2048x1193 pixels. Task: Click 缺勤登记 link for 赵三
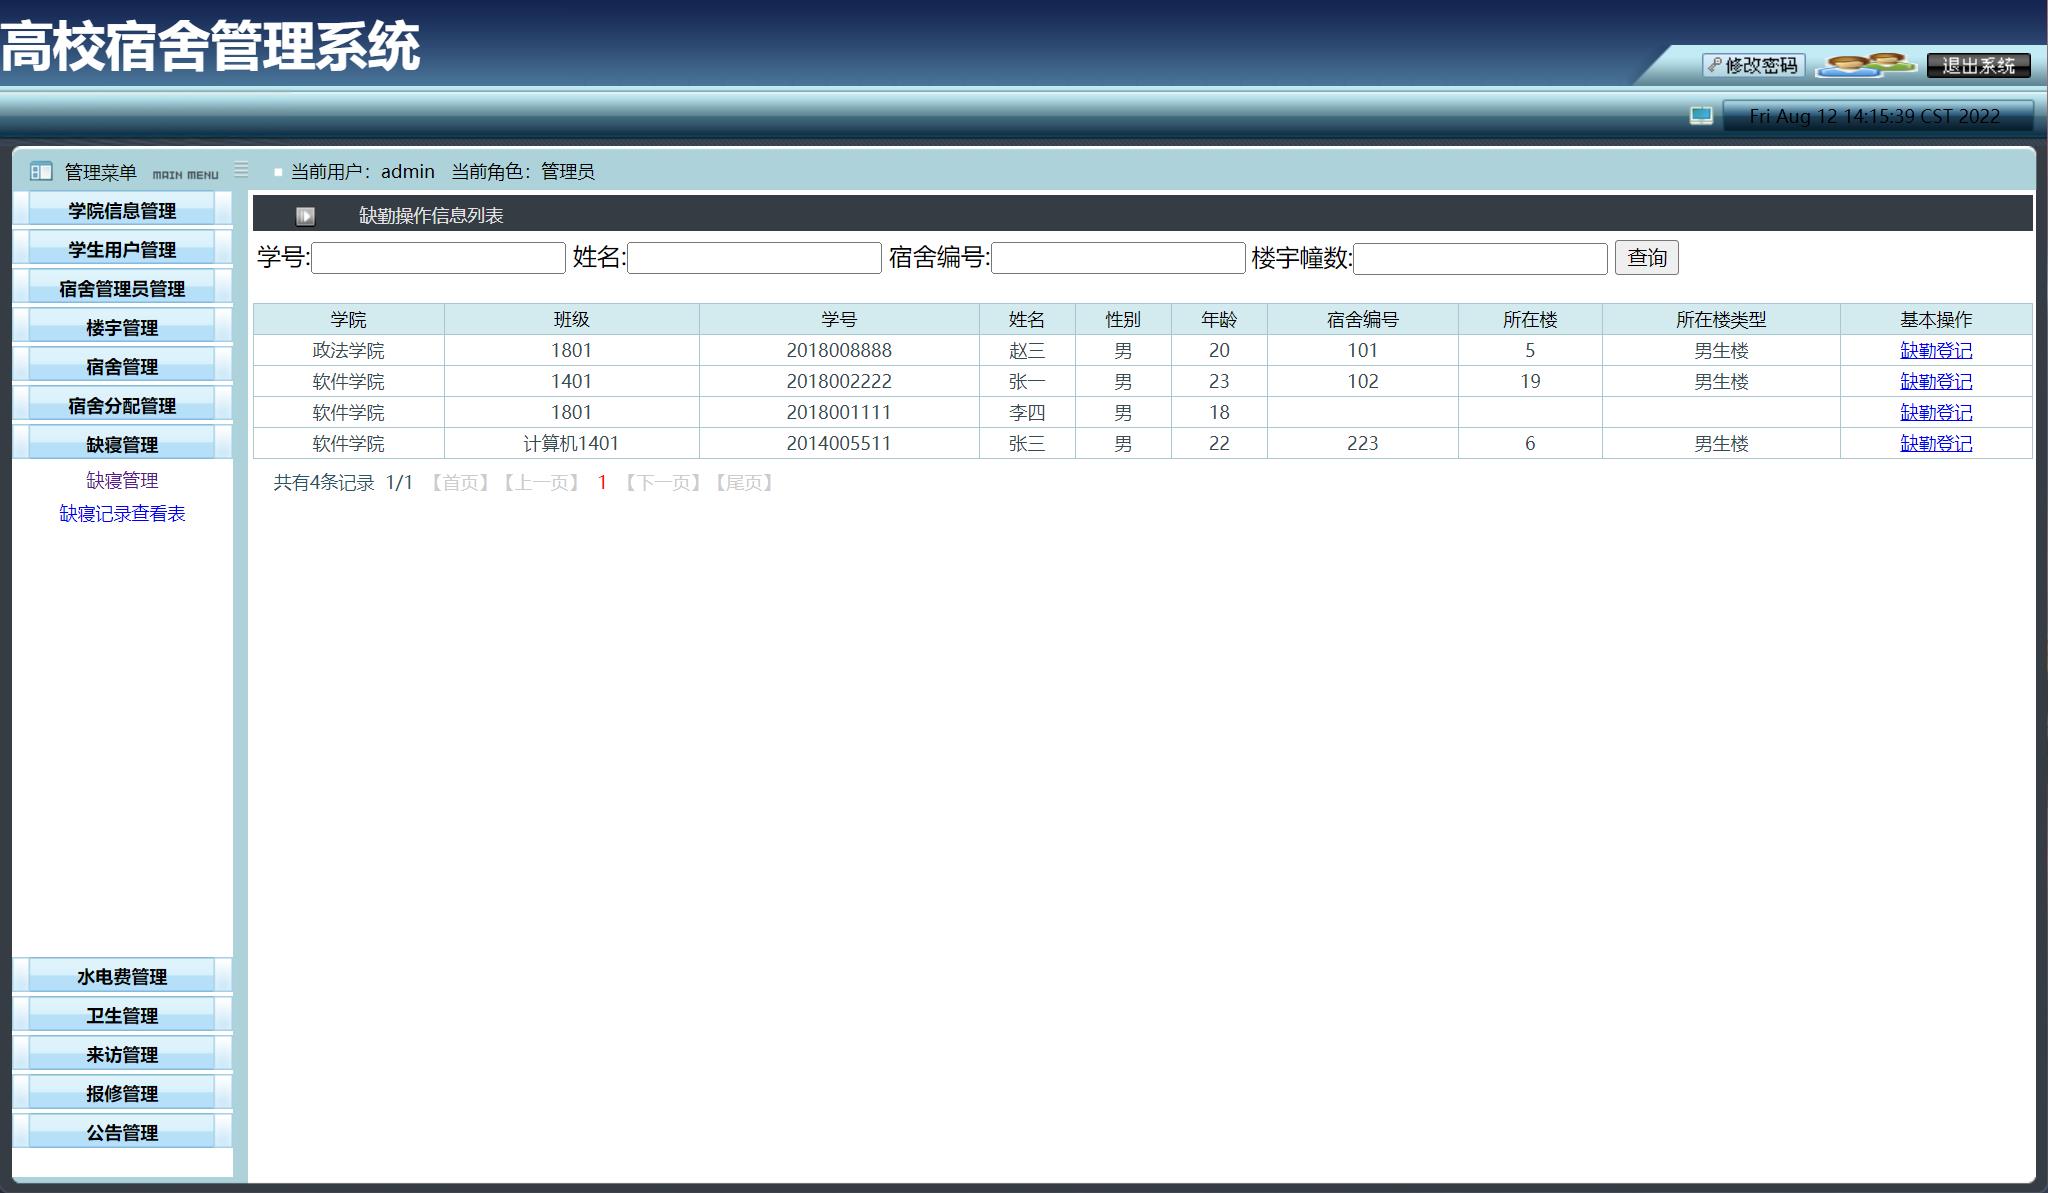(x=1935, y=351)
